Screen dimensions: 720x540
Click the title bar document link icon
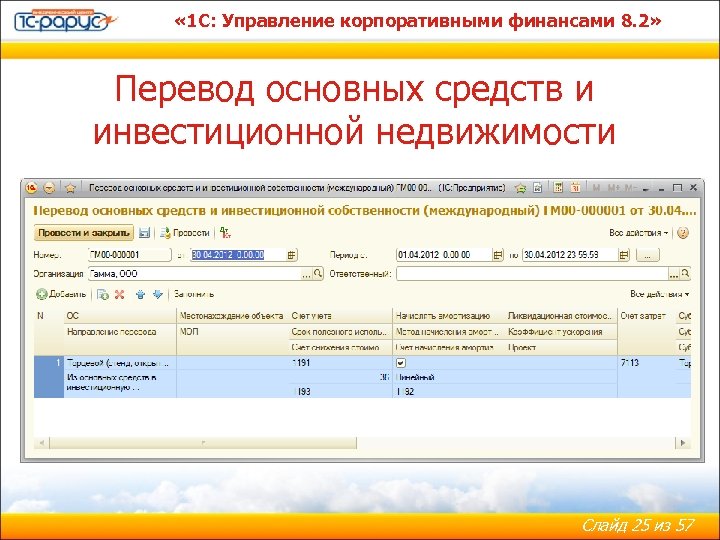tap(538, 188)
